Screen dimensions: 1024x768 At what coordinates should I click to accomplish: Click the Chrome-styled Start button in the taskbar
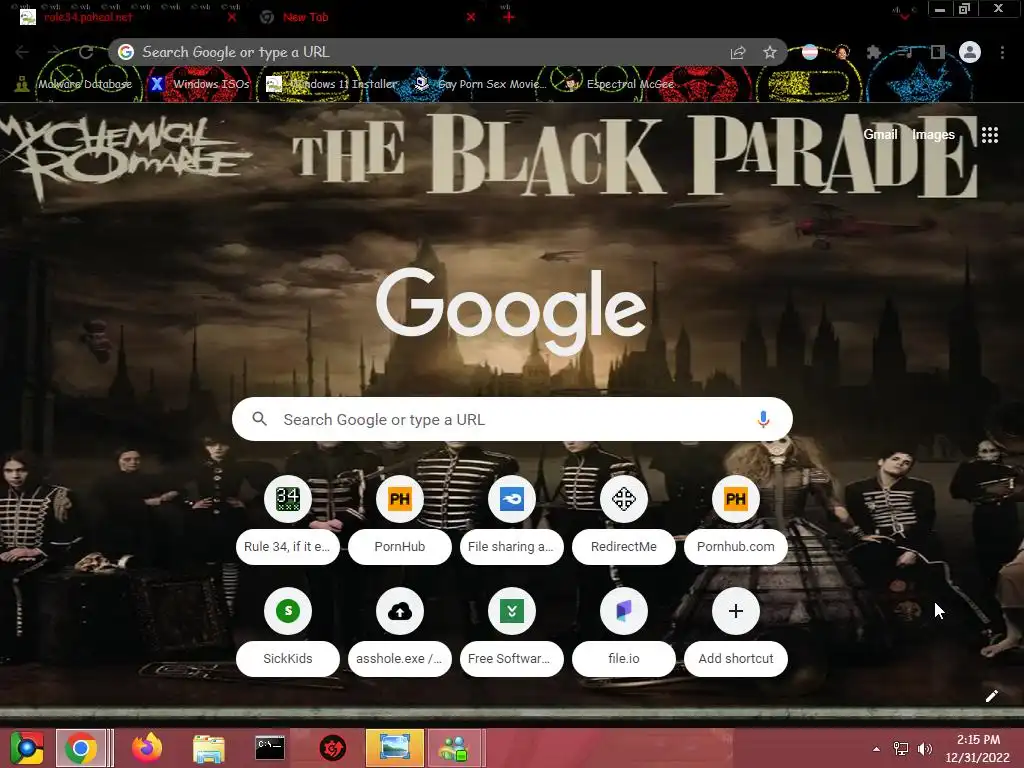pos(27,748)
